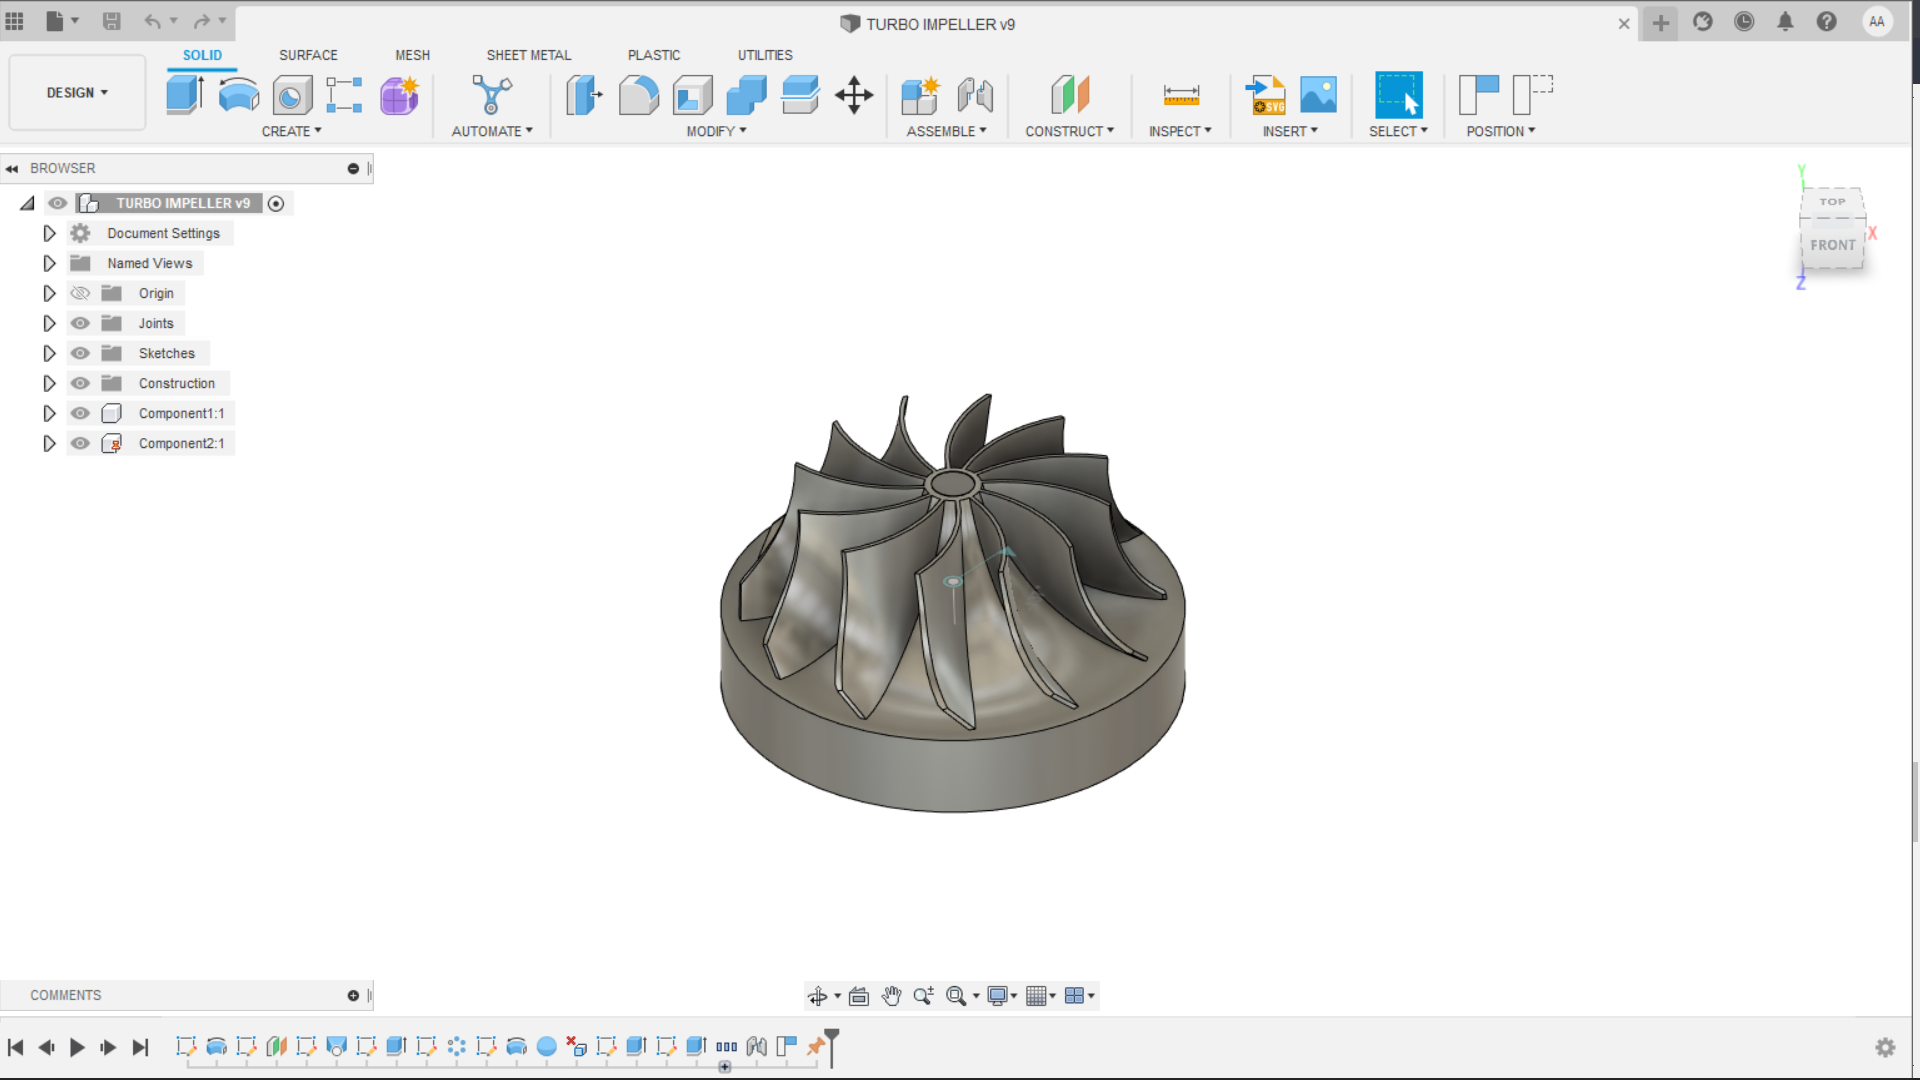Hide Component1:1 using its eye icon
1920x1080 pixels.
(x=80, y=413)
